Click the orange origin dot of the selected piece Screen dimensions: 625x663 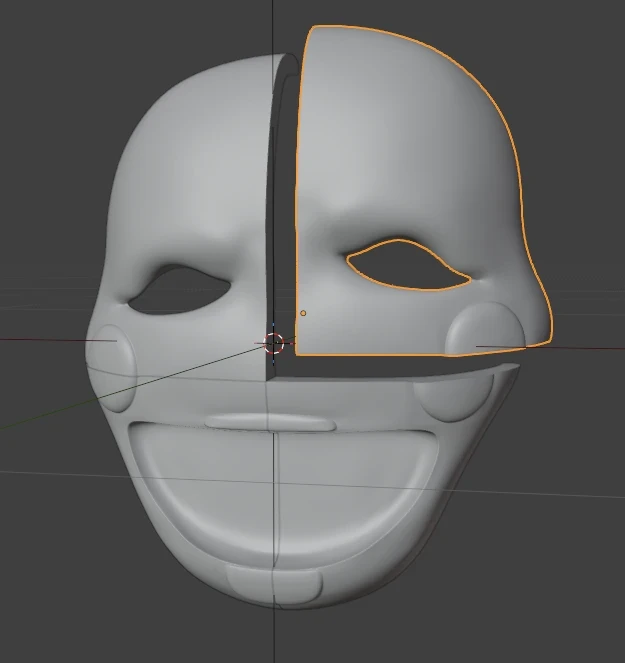[303, 313]
